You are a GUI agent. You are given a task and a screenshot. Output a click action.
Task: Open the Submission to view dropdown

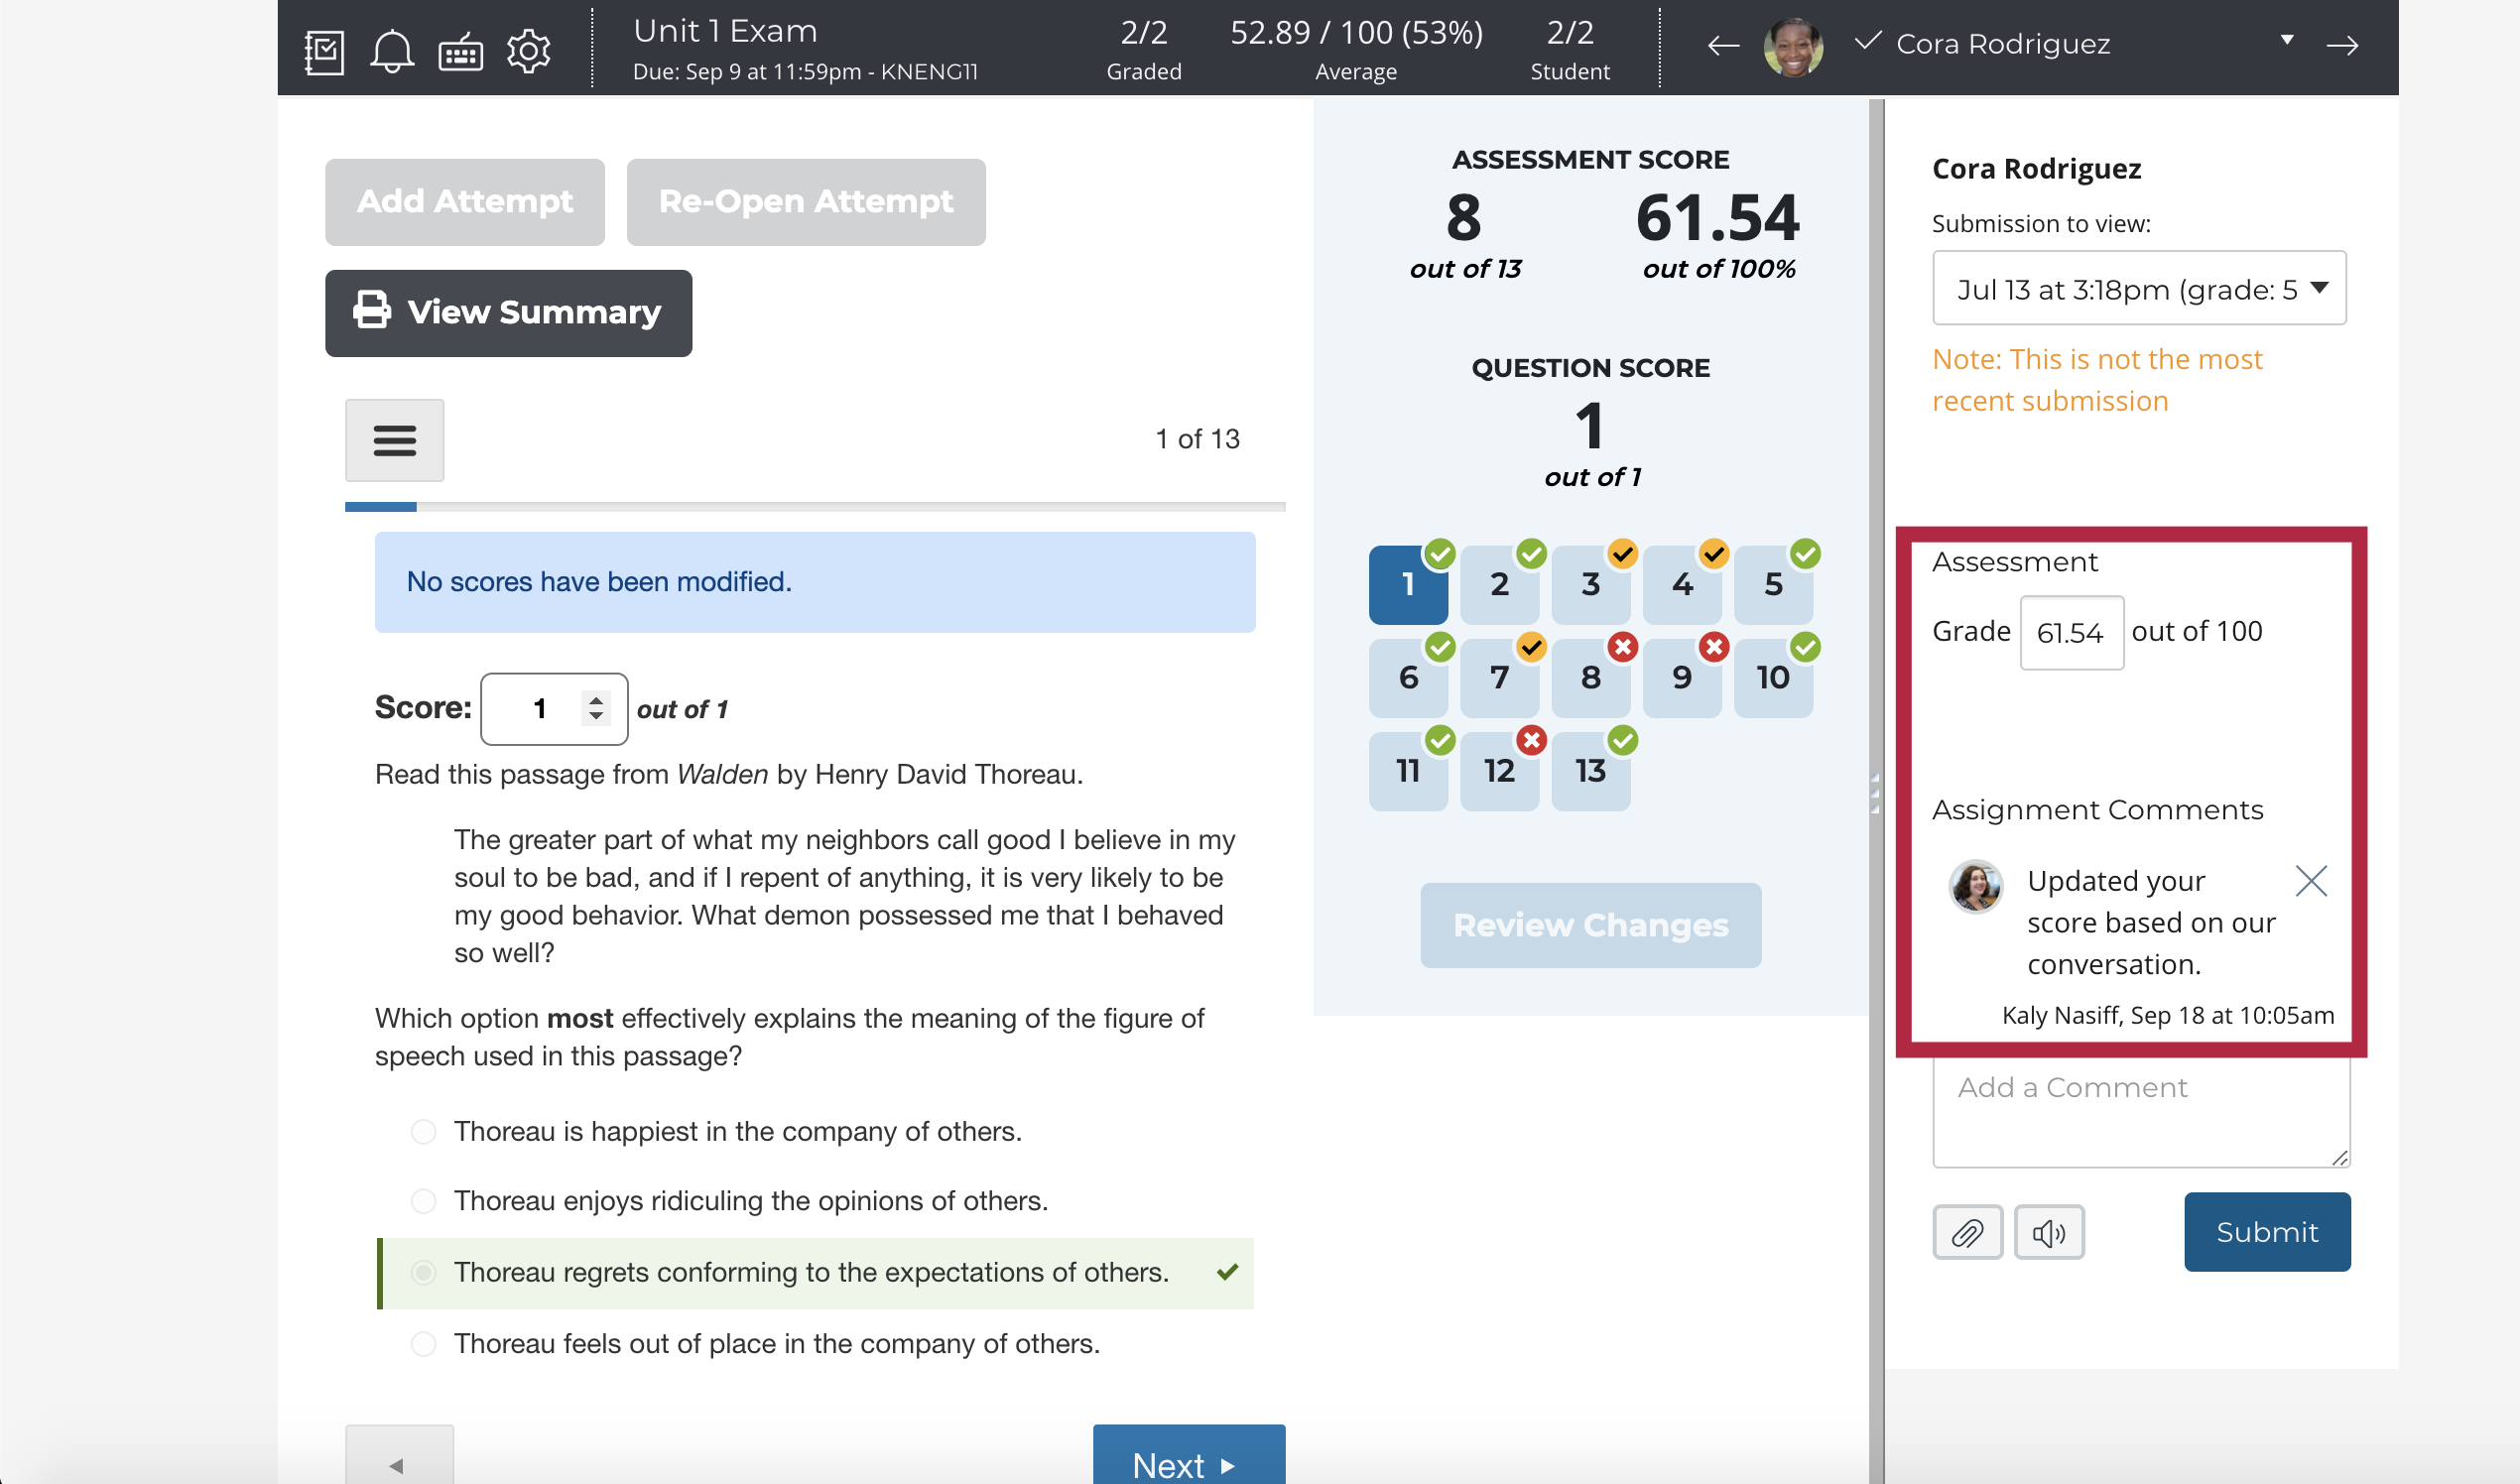click(x=2138, y=288)
